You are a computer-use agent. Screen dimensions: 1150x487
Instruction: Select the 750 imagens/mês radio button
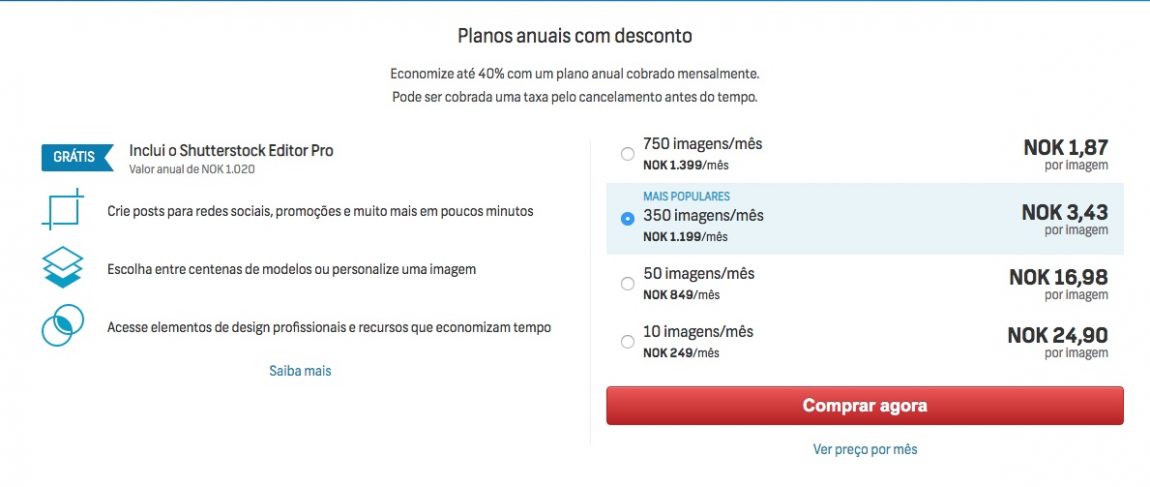[627, 154]
